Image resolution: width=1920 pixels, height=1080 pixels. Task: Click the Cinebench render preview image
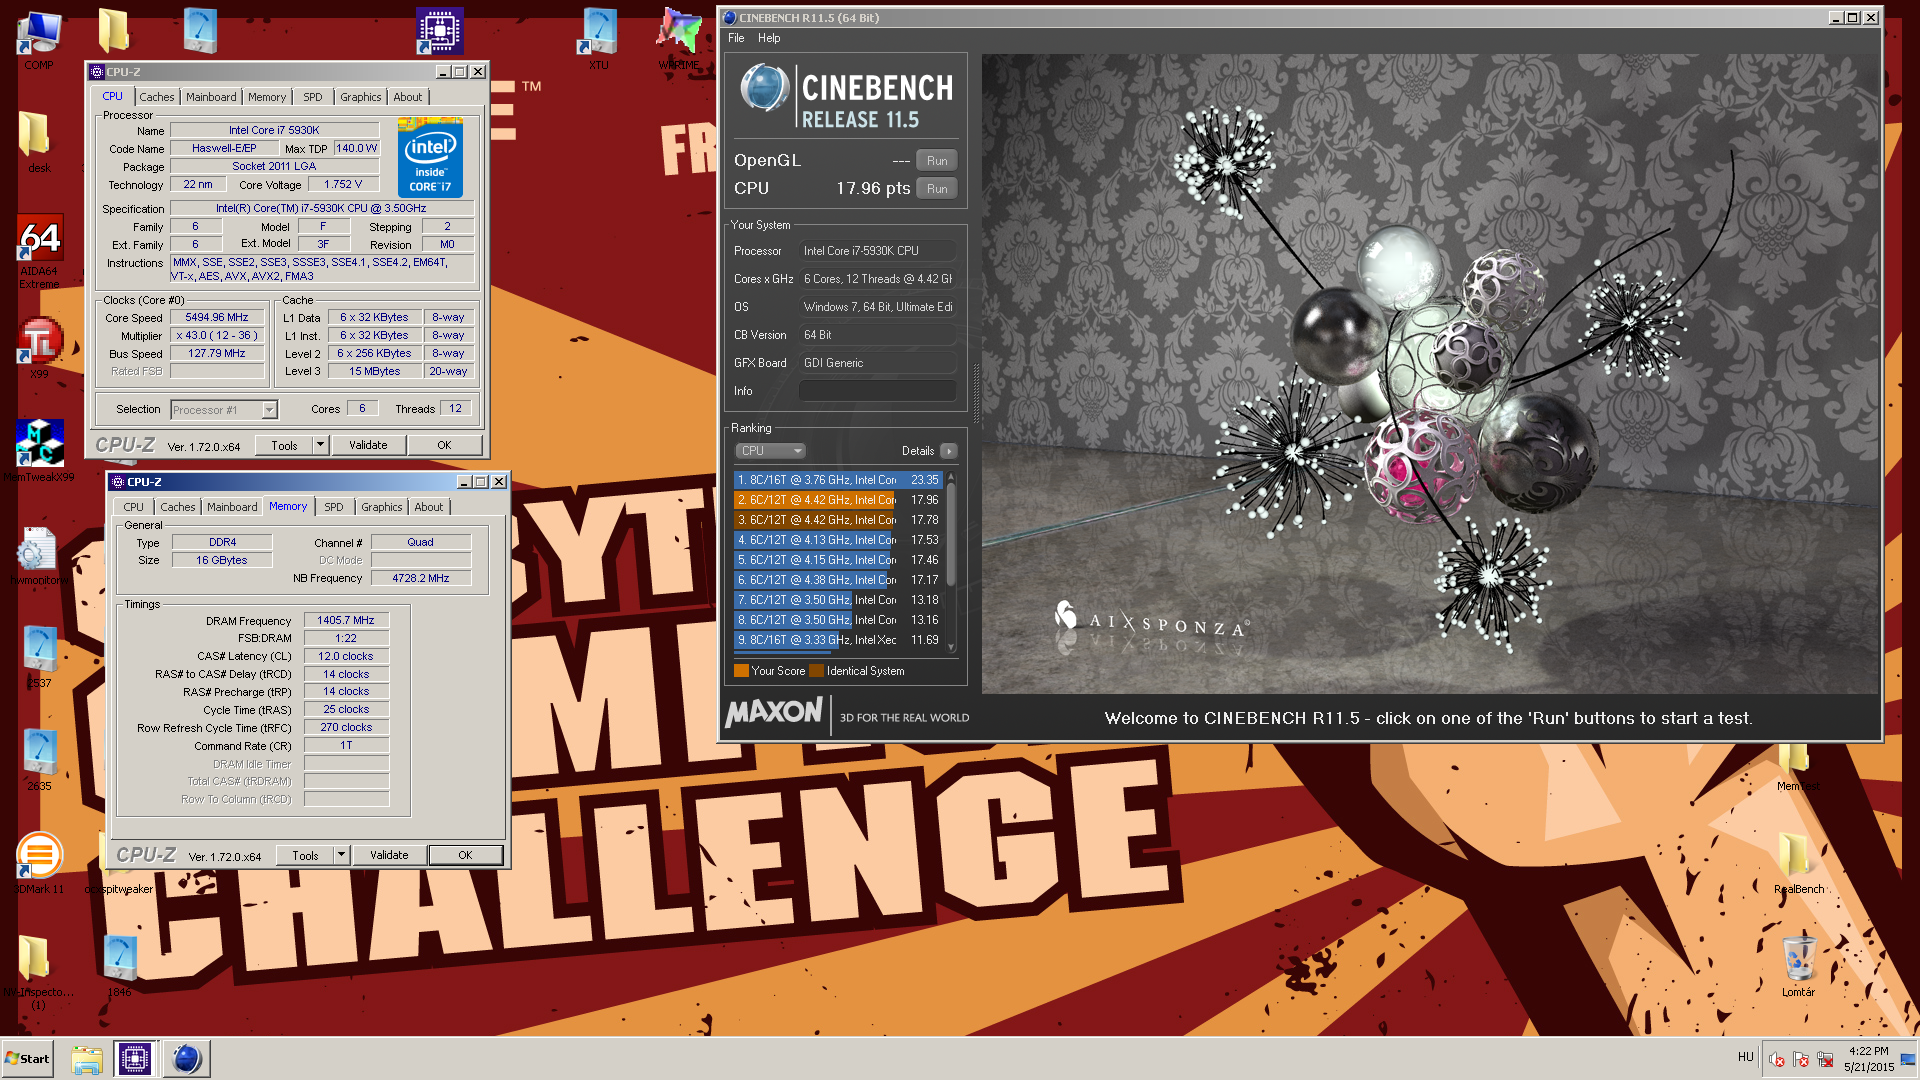[x=1430, y=374]
